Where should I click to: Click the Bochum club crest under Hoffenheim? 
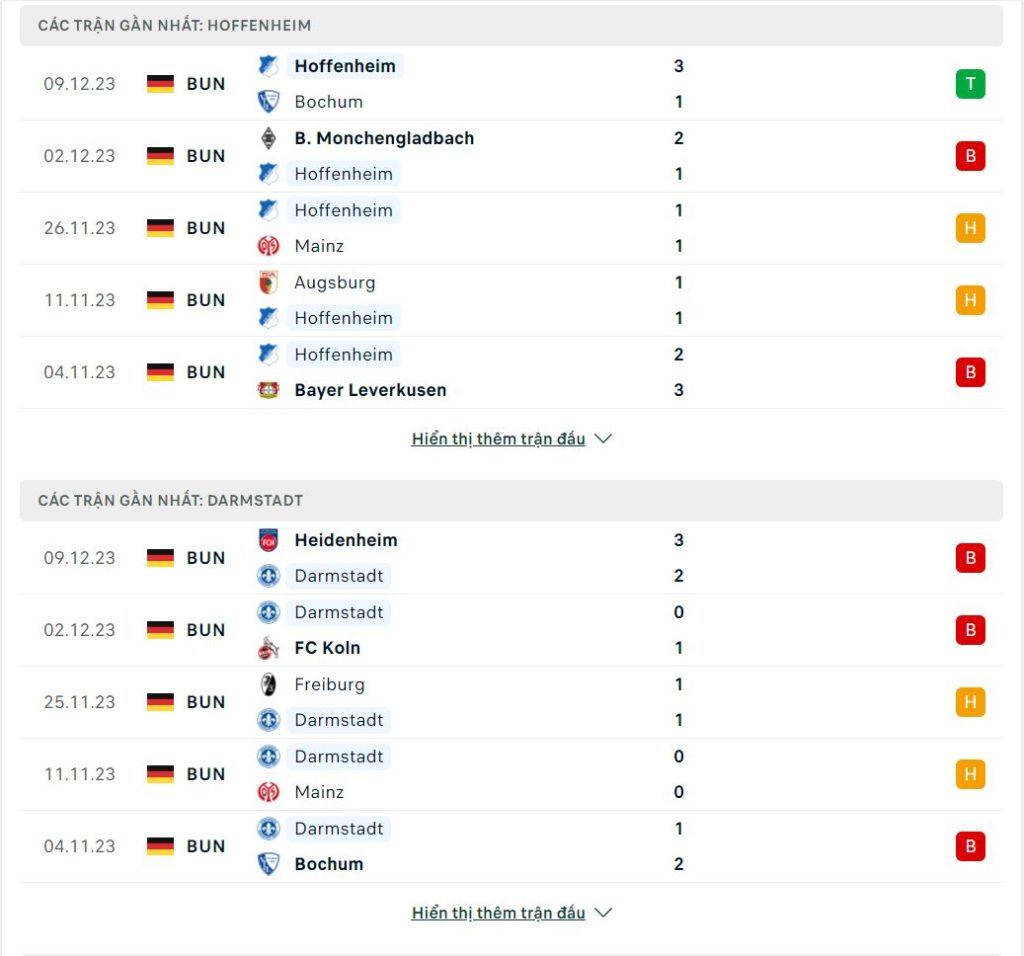(x=268, y=102)
